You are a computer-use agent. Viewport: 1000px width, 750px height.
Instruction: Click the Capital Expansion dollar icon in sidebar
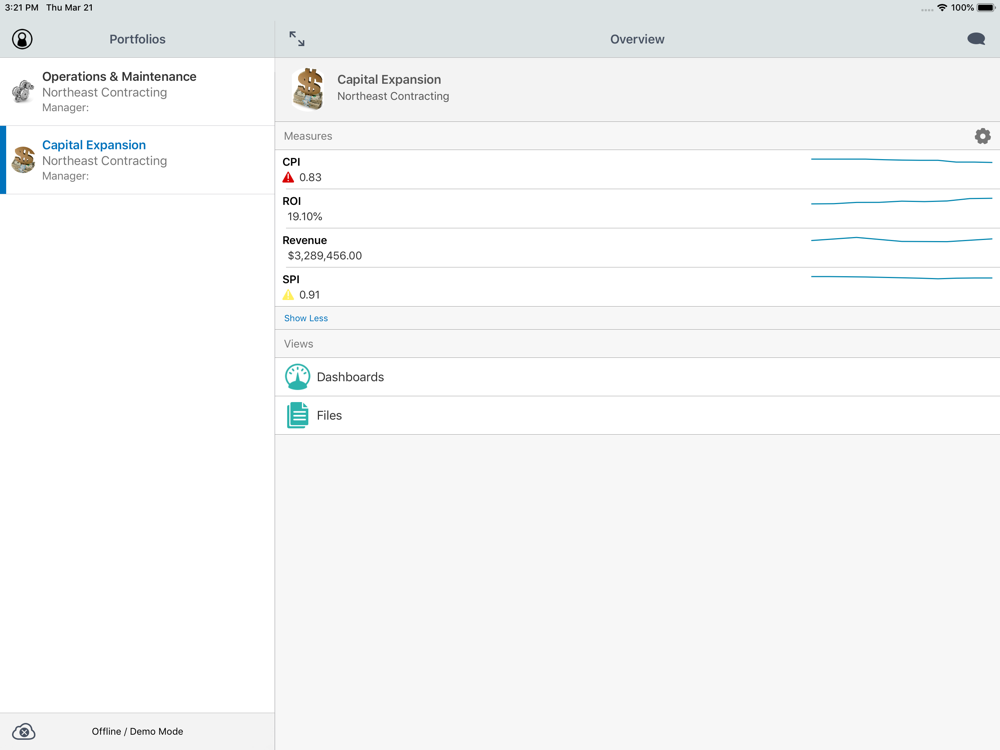pos(24,159)
